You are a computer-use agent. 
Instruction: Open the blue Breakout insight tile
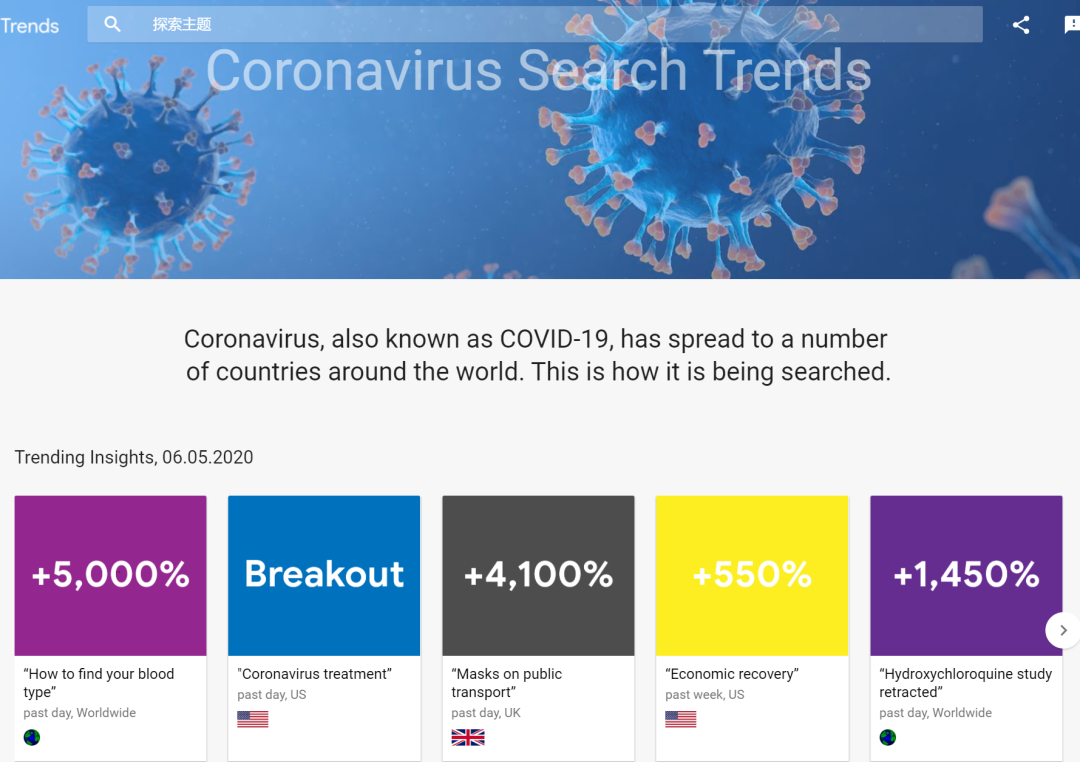tap(324, 575)
